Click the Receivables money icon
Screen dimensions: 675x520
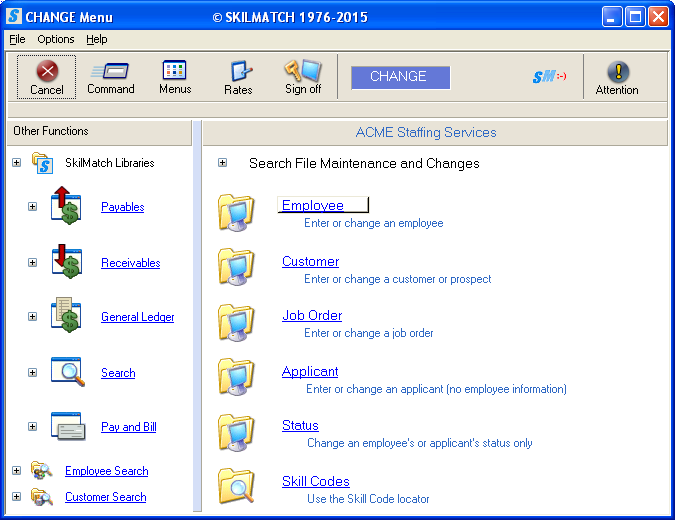coord(67,262)
